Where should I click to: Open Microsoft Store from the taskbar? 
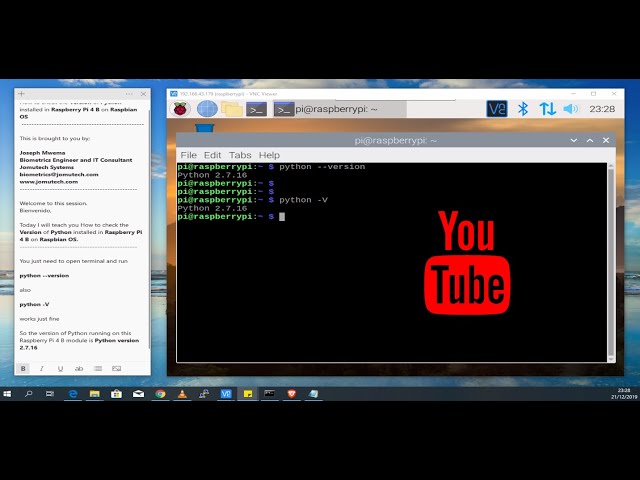click(x=116, y=394)
